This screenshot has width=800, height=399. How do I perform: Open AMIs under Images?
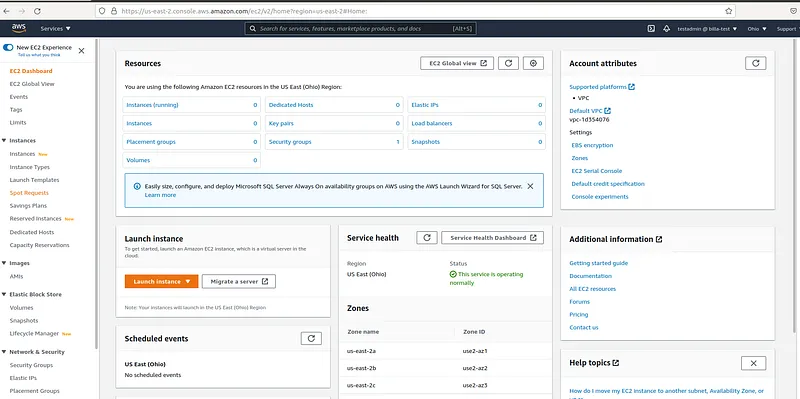[x=16, y=277]
